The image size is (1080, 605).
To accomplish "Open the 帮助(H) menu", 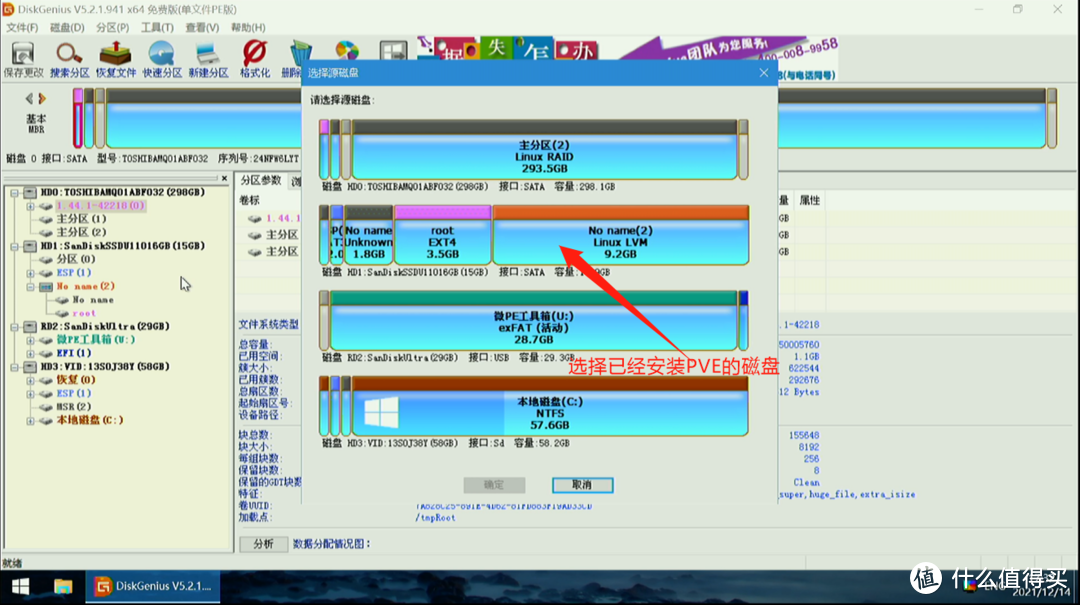I will [248, 28].
